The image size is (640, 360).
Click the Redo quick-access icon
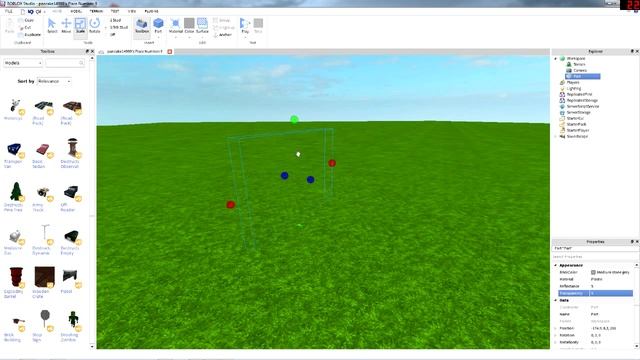click(x=38, y=12)
